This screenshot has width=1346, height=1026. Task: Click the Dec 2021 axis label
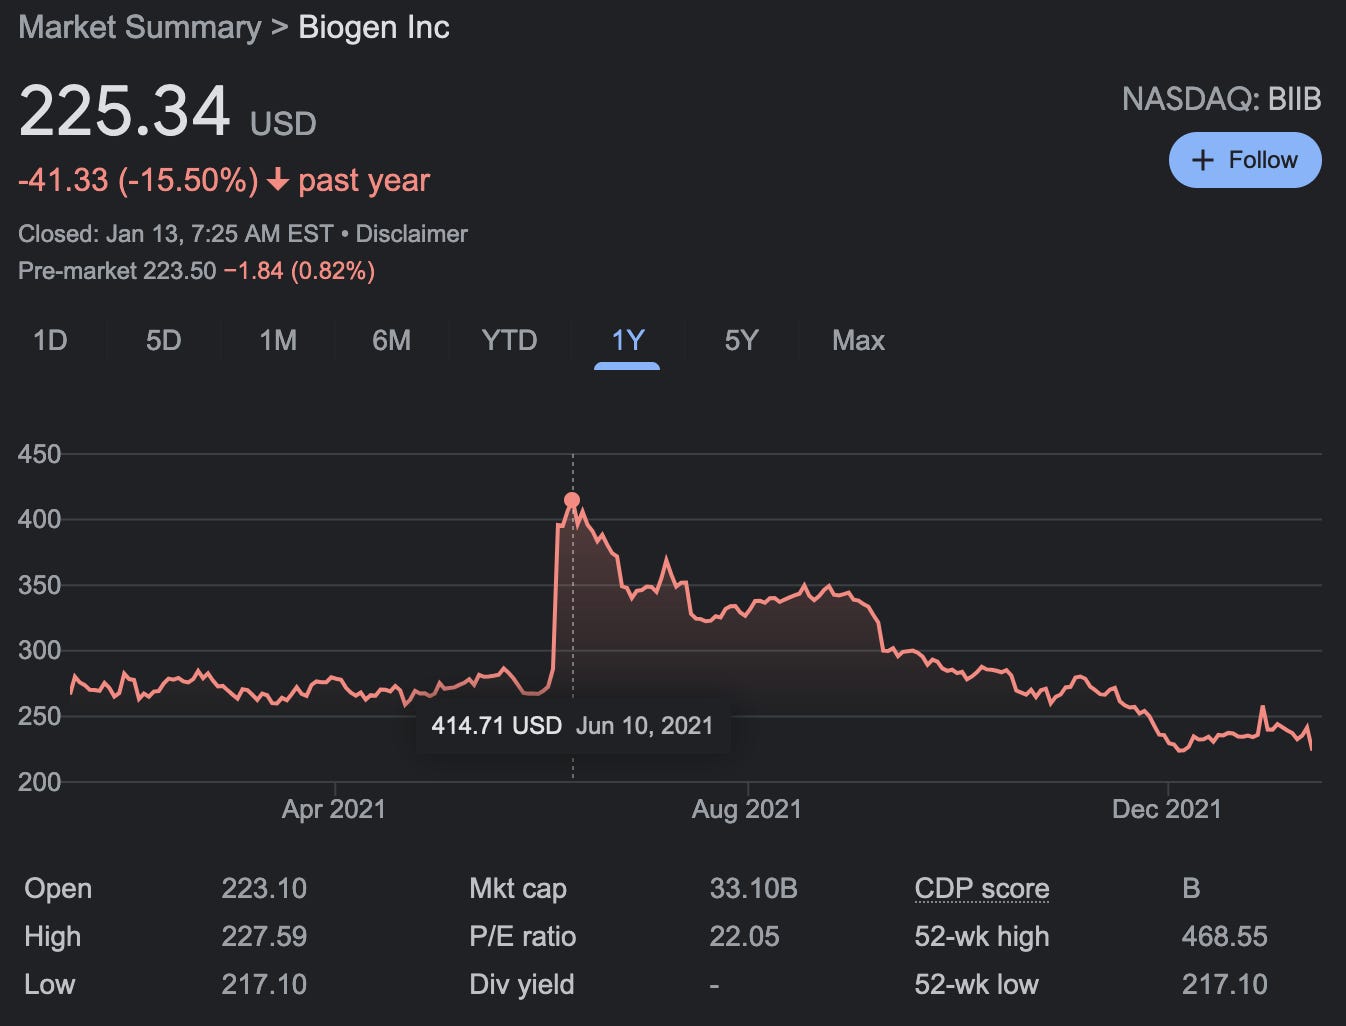1167,809
